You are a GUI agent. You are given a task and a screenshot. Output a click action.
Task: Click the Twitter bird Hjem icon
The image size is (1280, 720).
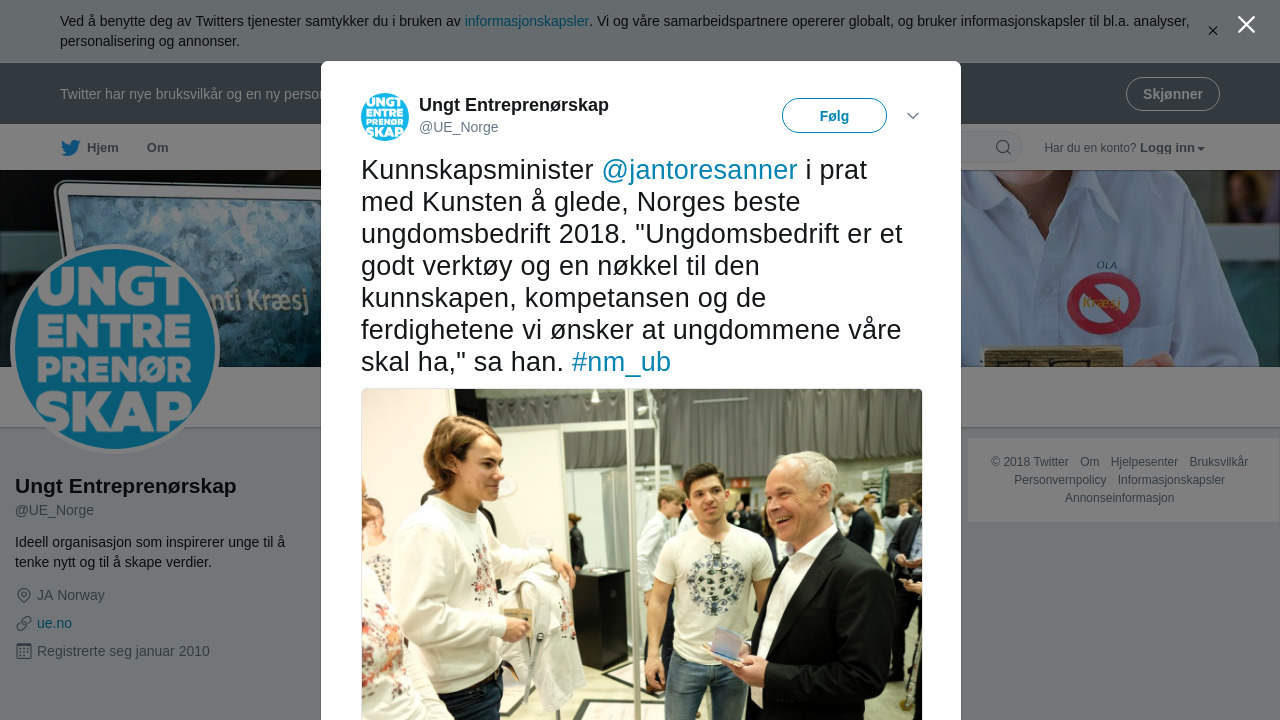[70, 148]
